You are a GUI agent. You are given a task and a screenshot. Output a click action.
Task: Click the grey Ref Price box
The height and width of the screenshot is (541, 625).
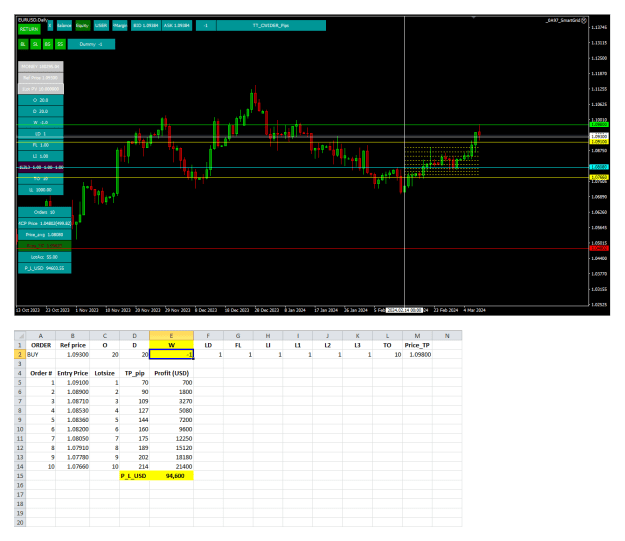(x=41, y=78)
